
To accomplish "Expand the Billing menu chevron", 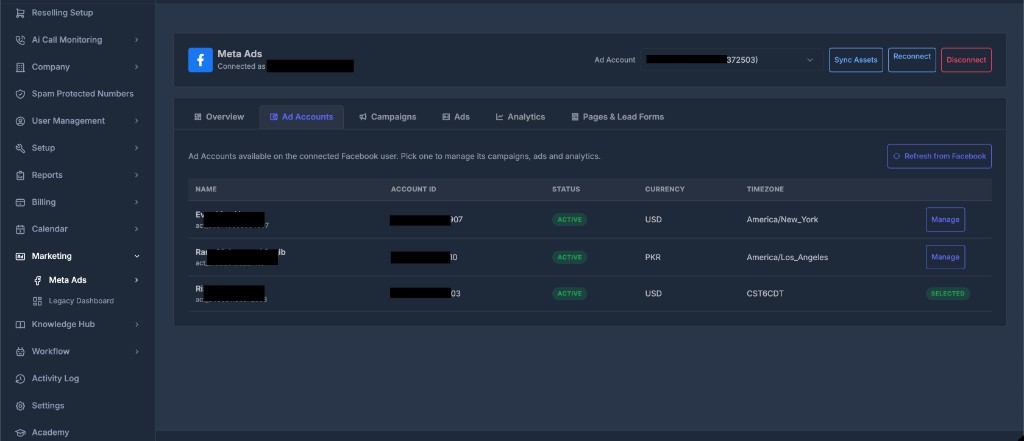I will tap(136, 203).
